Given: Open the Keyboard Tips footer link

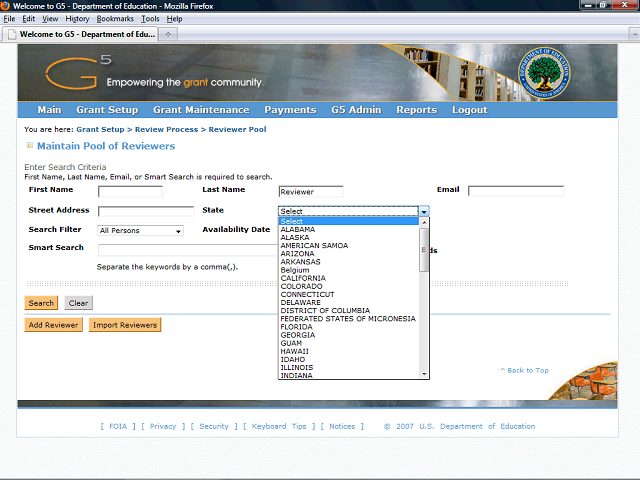Looking at the screenshot, I should coord(279,426).
